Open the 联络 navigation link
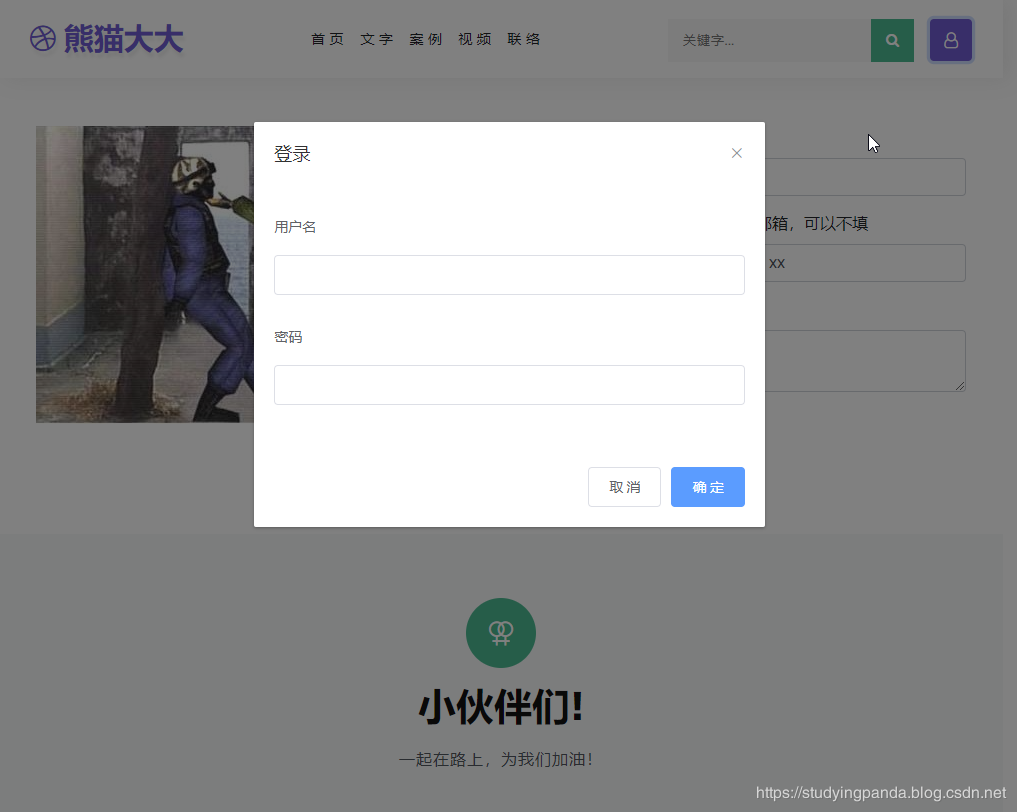Image resolution: width=1017 pixels, height=812 pixels. (x=523, y=39)
